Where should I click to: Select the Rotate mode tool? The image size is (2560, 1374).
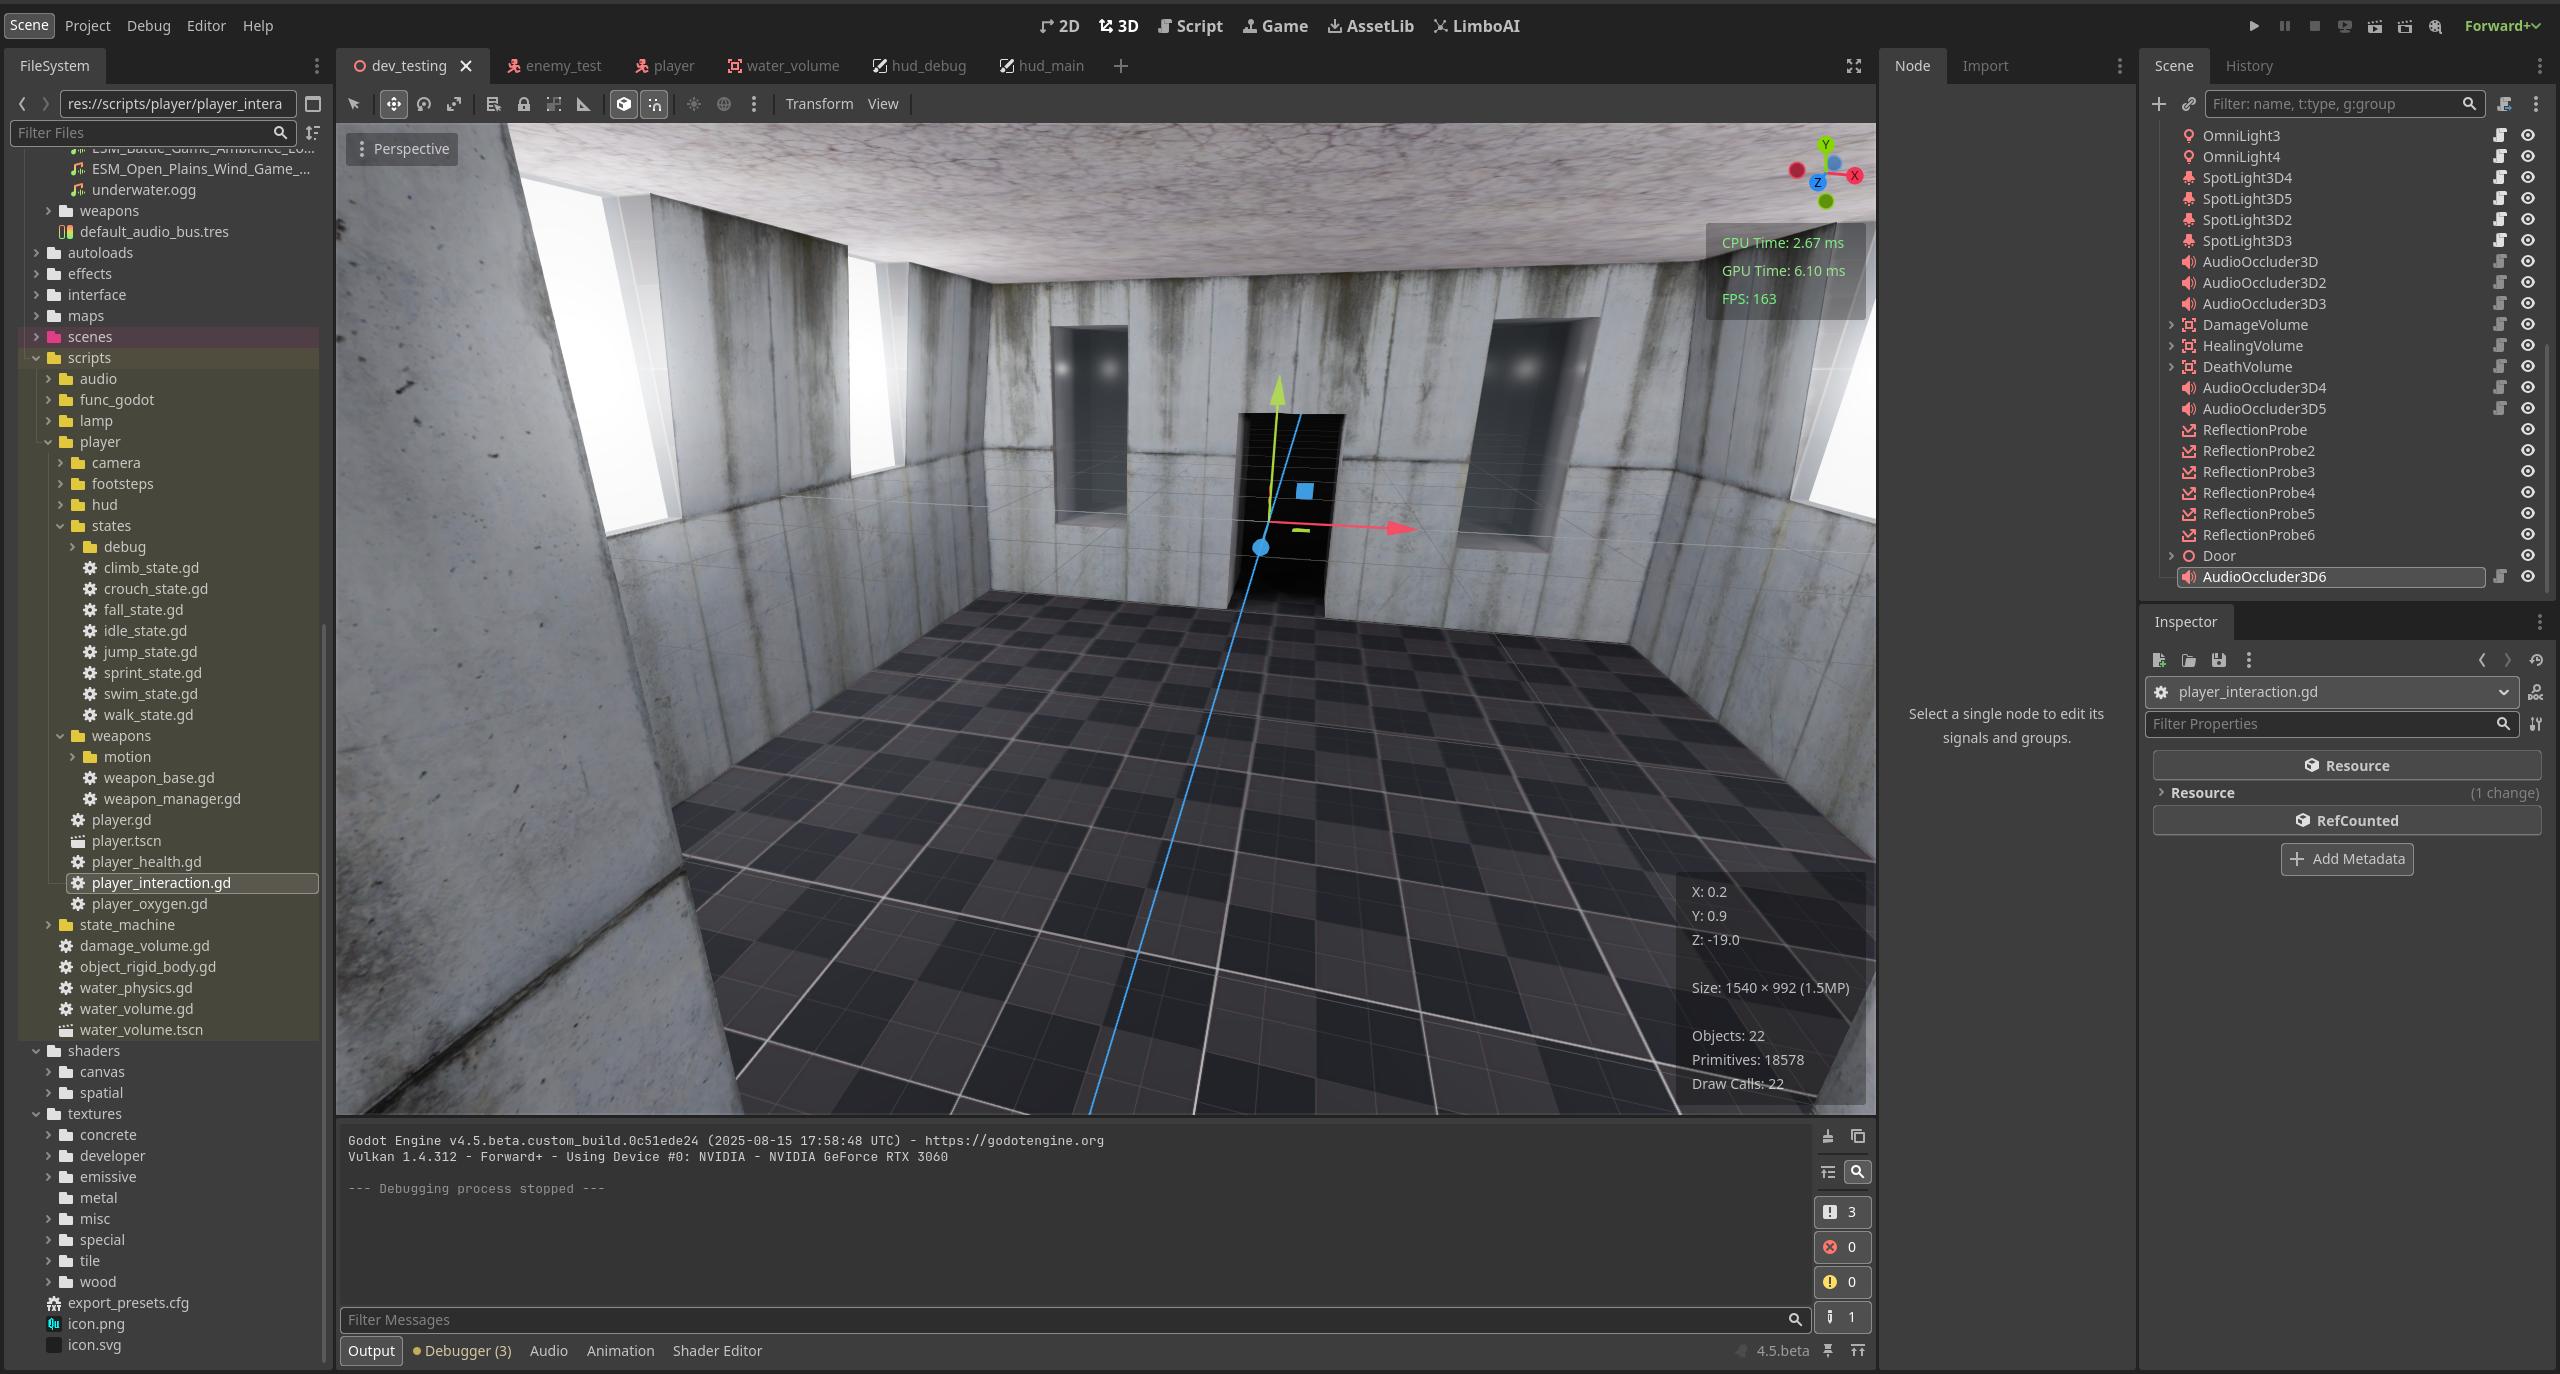pyautogui.click(x=424, y=104)
